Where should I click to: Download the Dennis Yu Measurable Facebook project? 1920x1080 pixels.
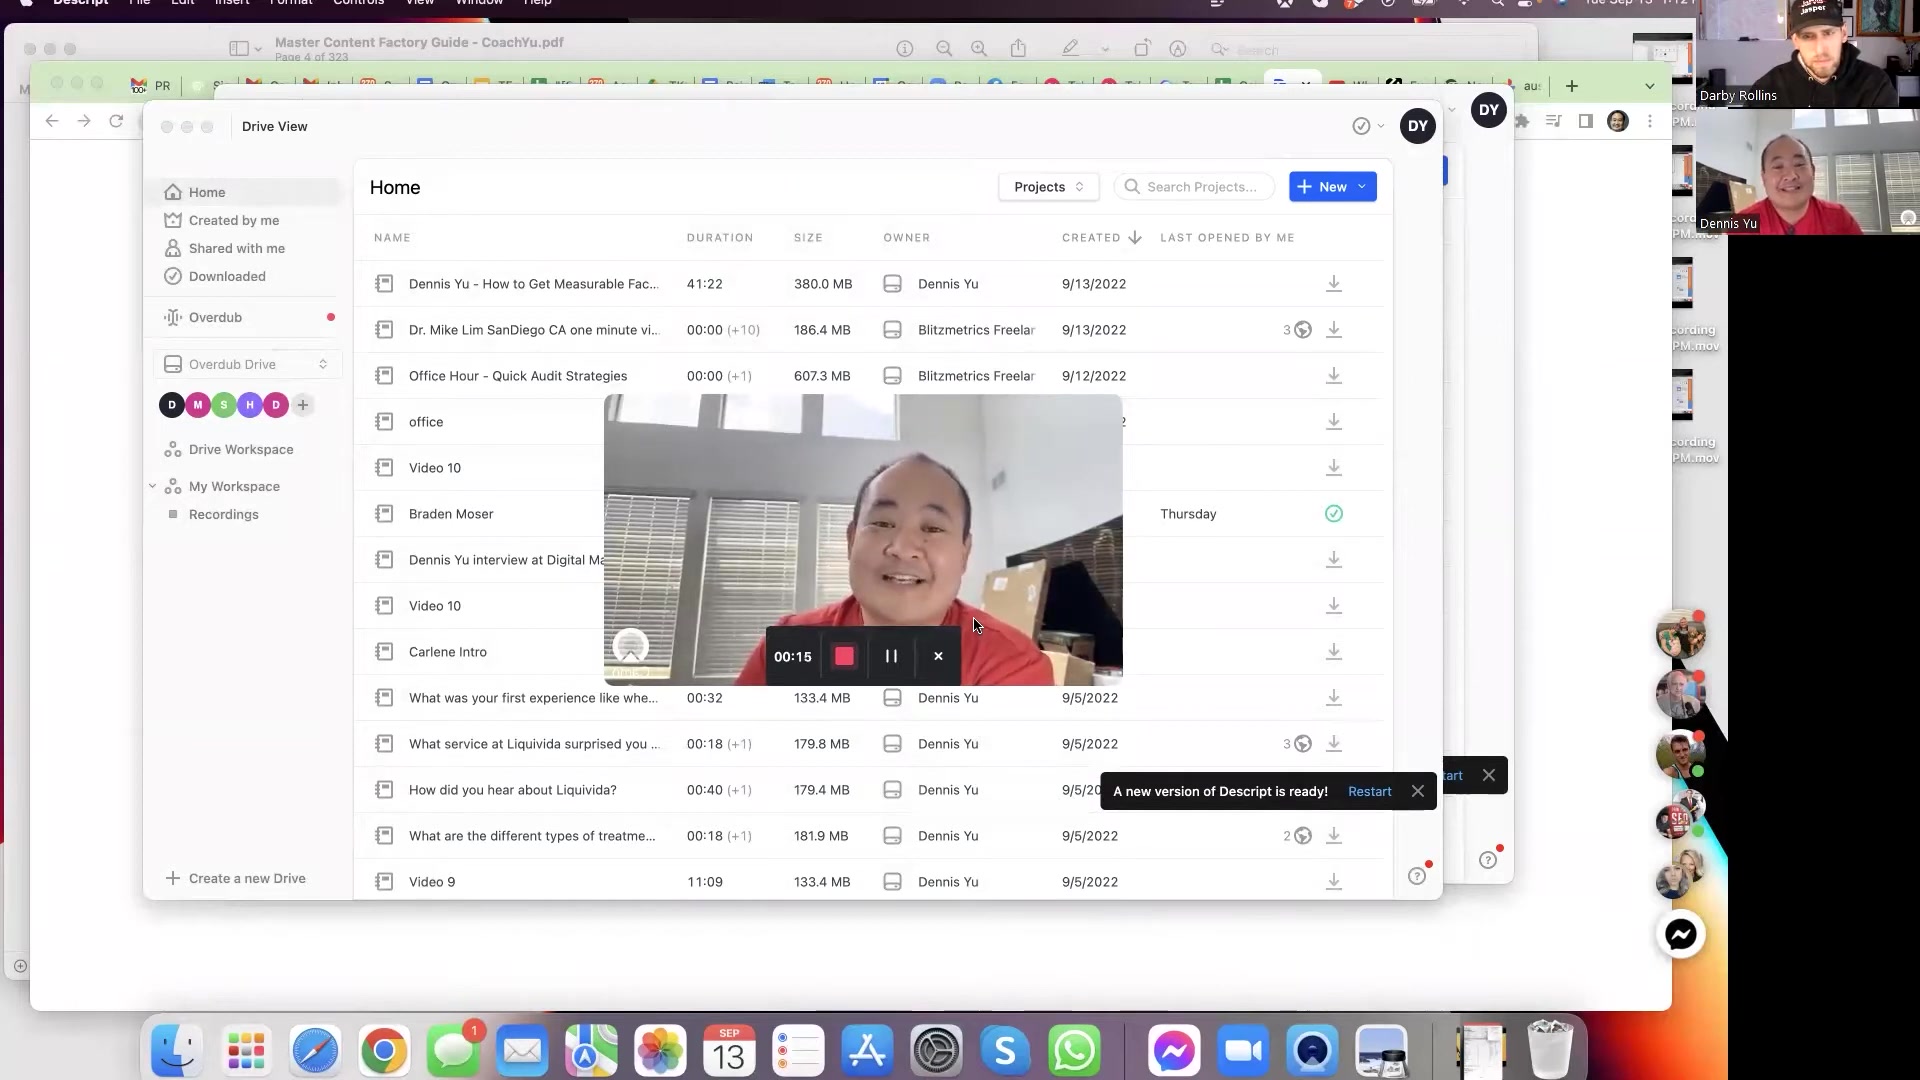(1333, 284)
